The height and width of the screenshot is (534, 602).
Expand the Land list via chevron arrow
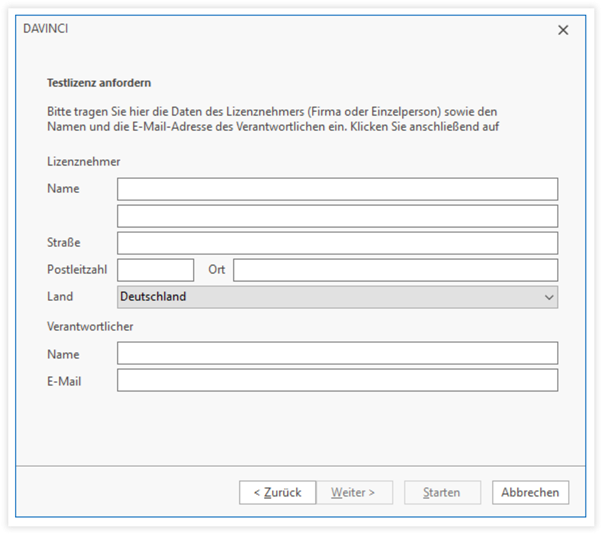coord(548,297)
